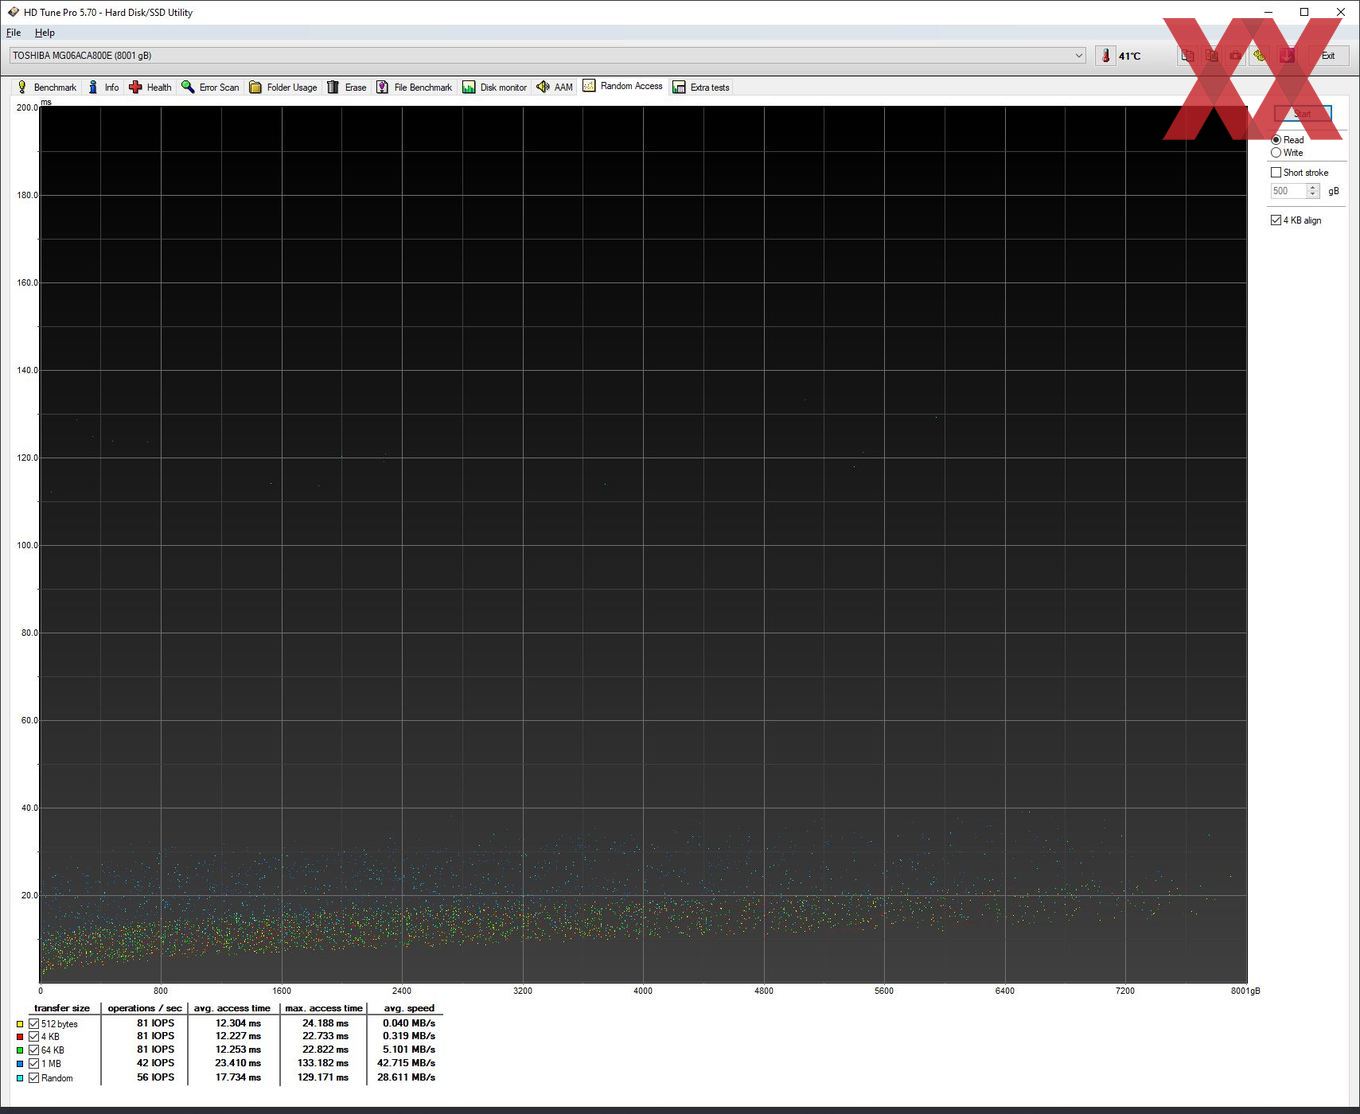Click the 56 IOPS value in Random row
Screen dimensions: 1360x1114
pos(155,1077)
